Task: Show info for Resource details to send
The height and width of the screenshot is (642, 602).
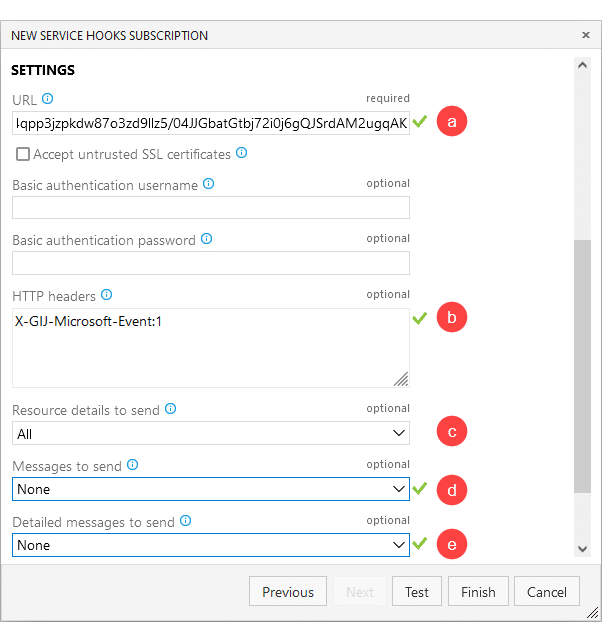Action: click(x=170, y=409)
